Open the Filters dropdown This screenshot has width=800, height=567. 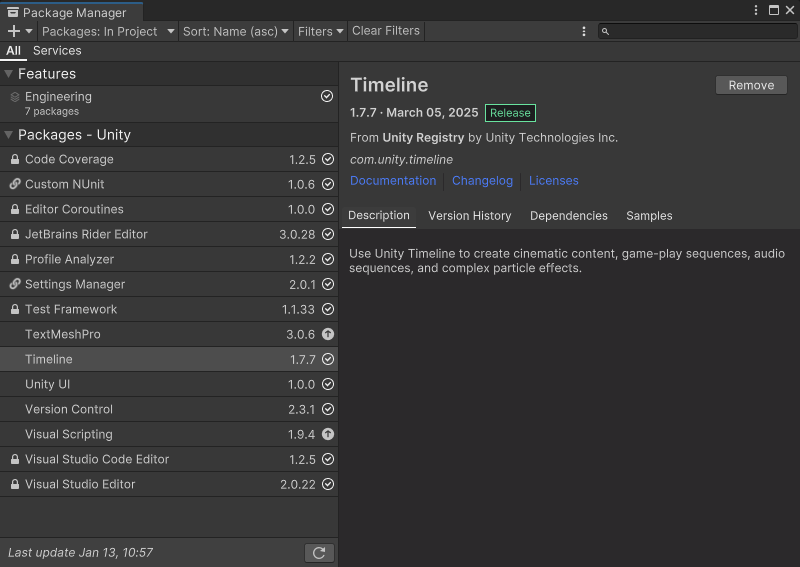tap(320, 31)
